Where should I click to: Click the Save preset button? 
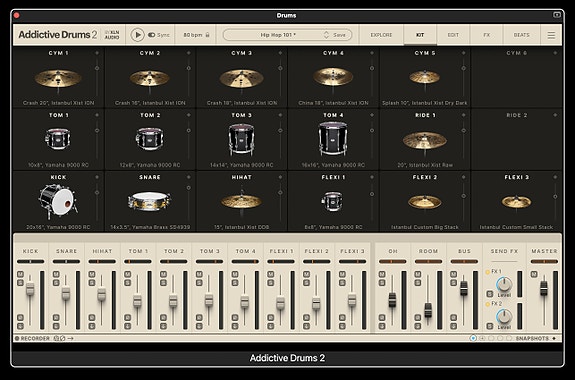pos(339,35)
